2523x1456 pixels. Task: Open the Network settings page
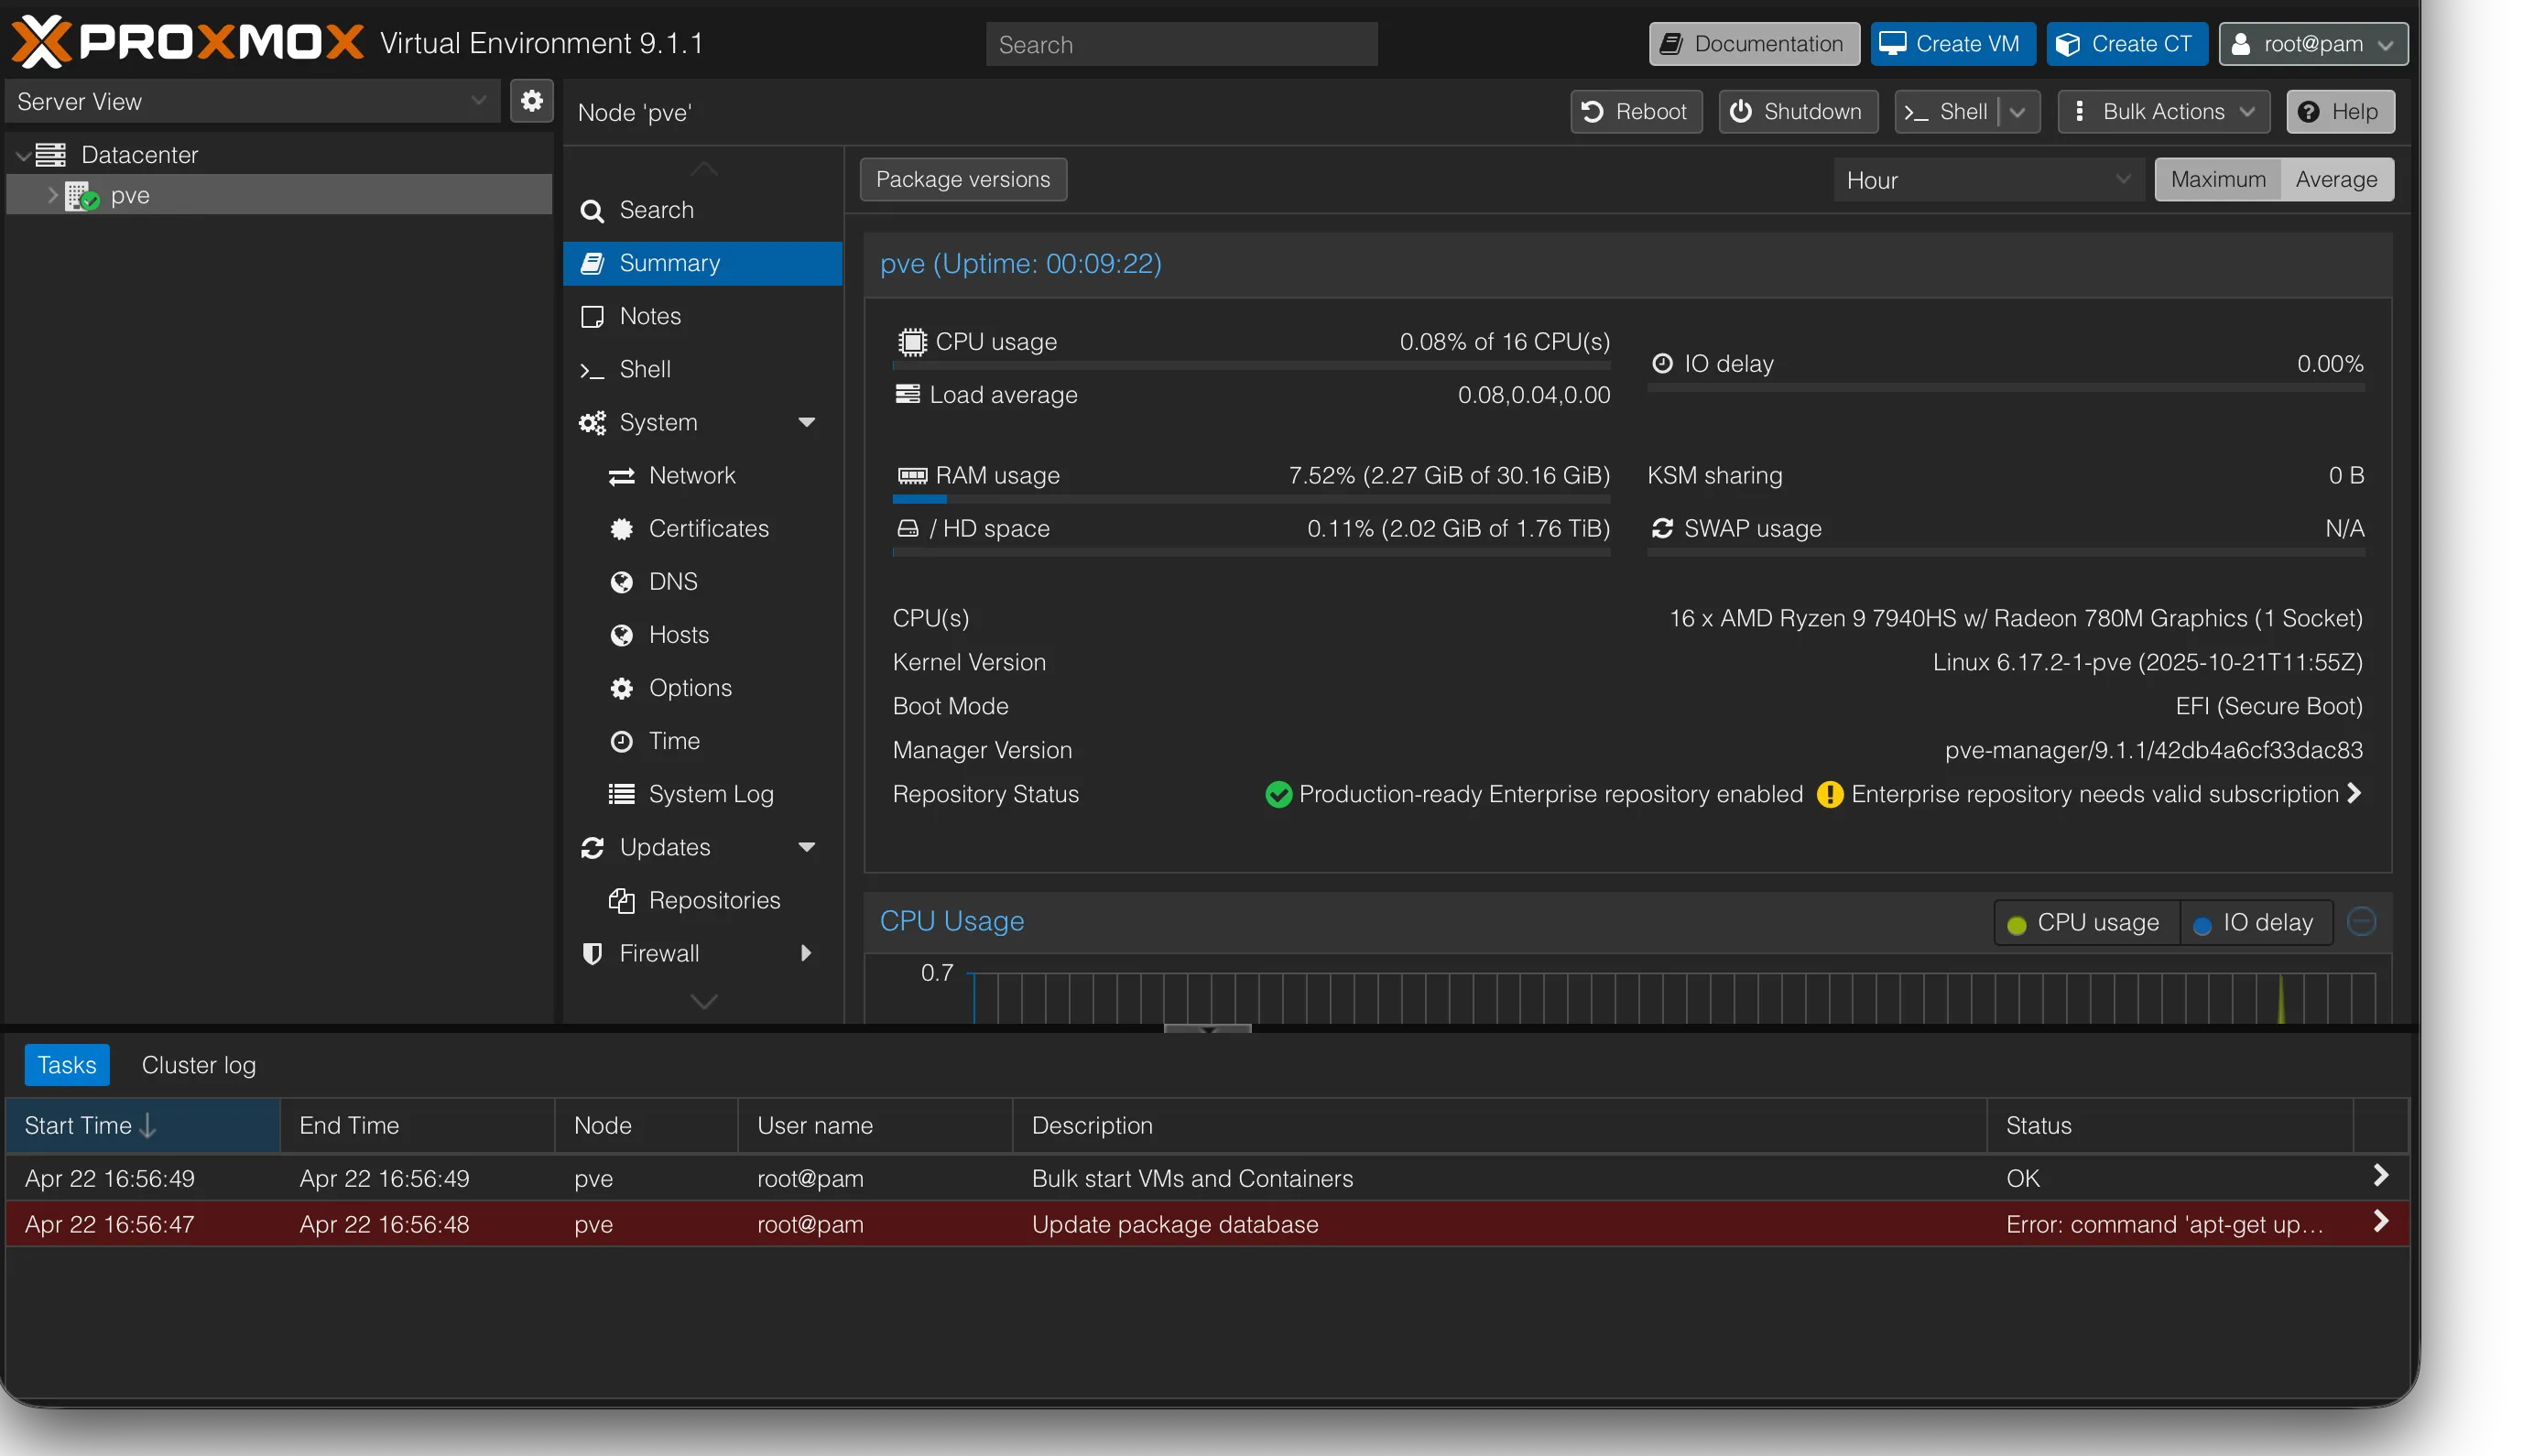click(x=702, y=475)
